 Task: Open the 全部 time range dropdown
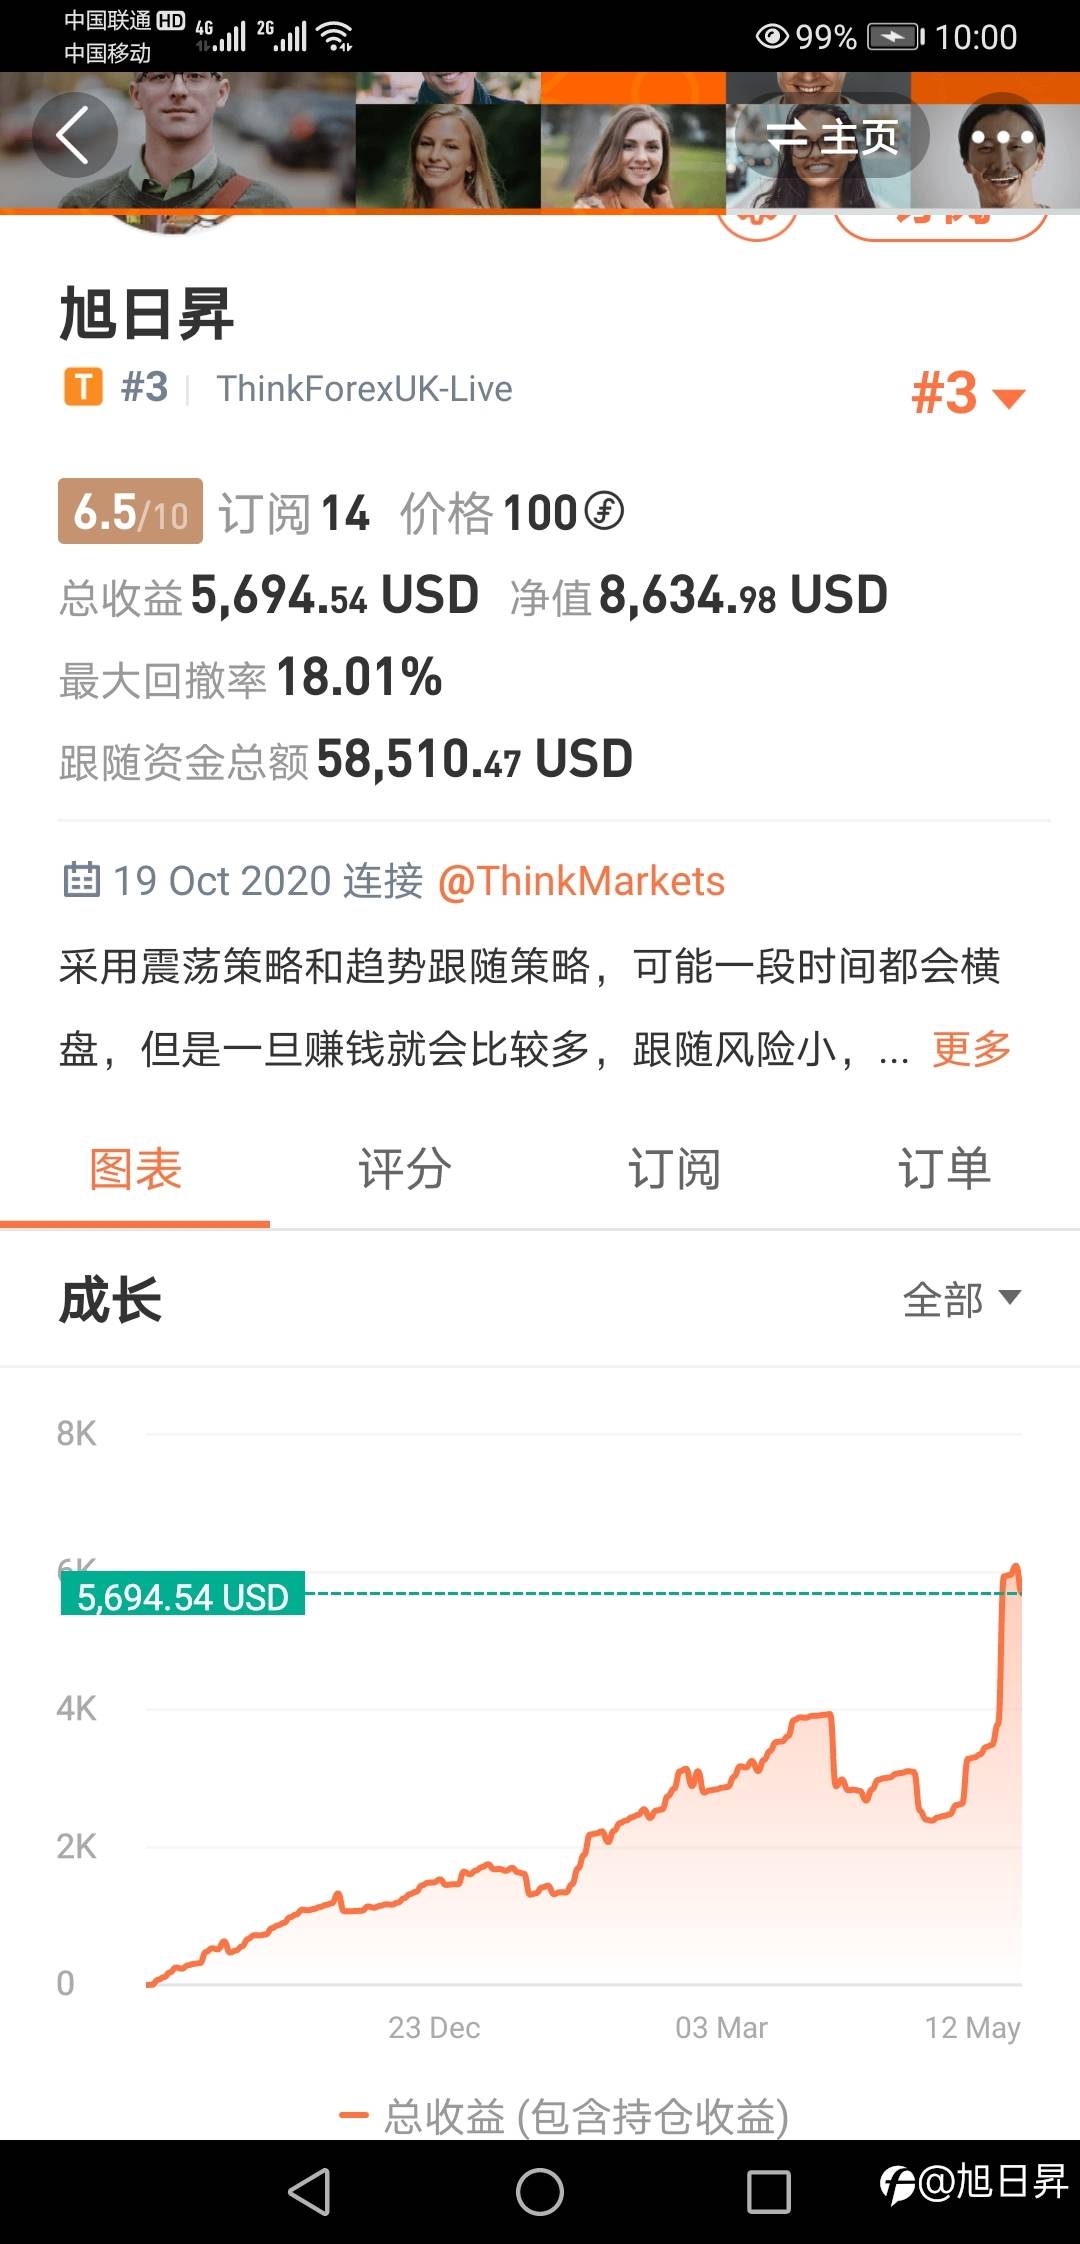click(x=961, y=1299)
